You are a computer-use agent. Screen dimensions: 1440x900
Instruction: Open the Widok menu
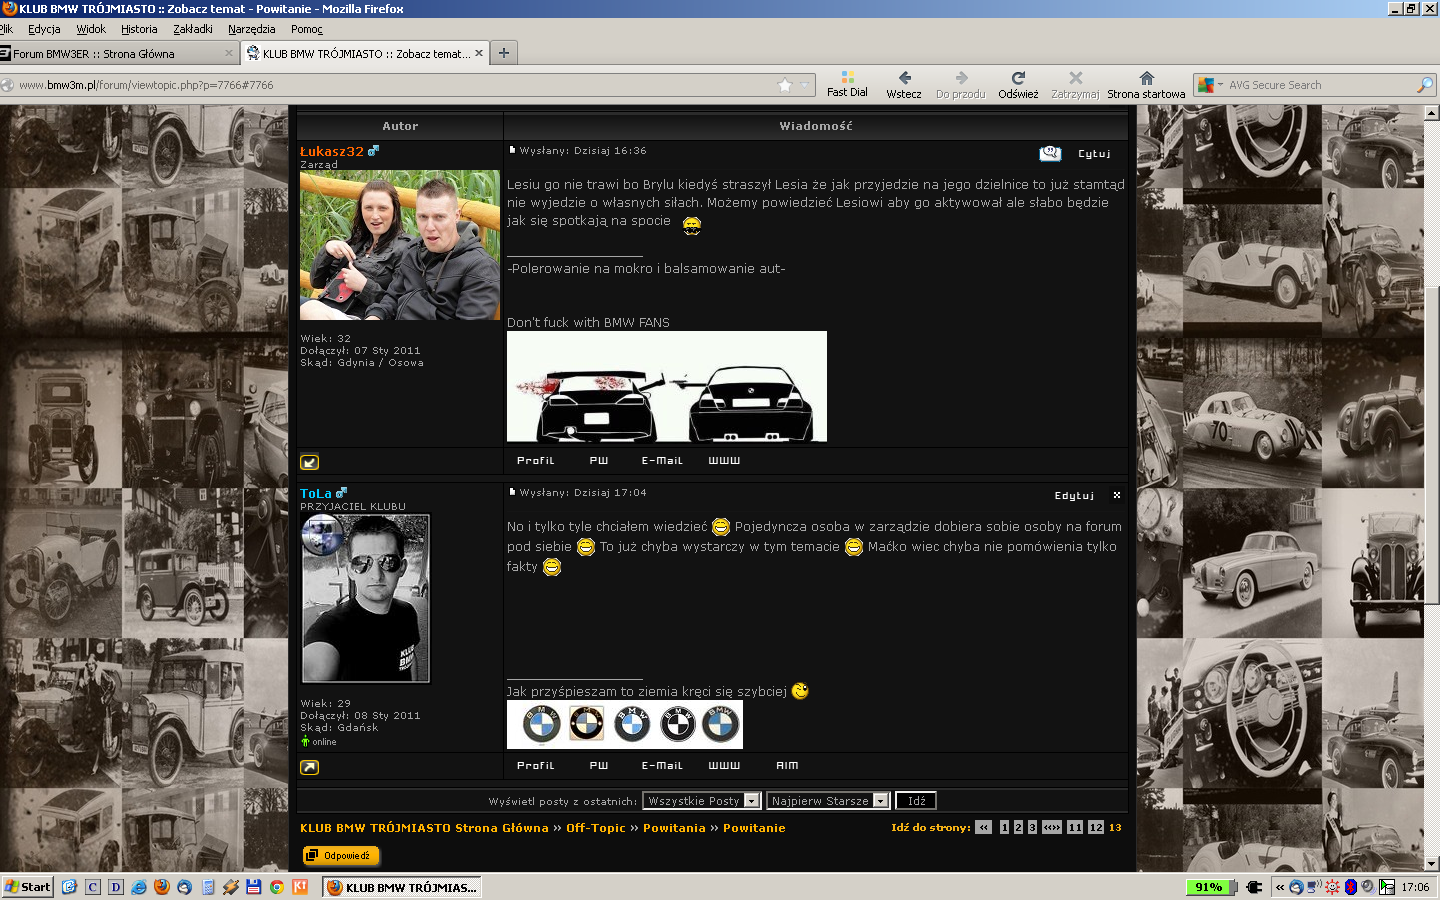point(91,29)
